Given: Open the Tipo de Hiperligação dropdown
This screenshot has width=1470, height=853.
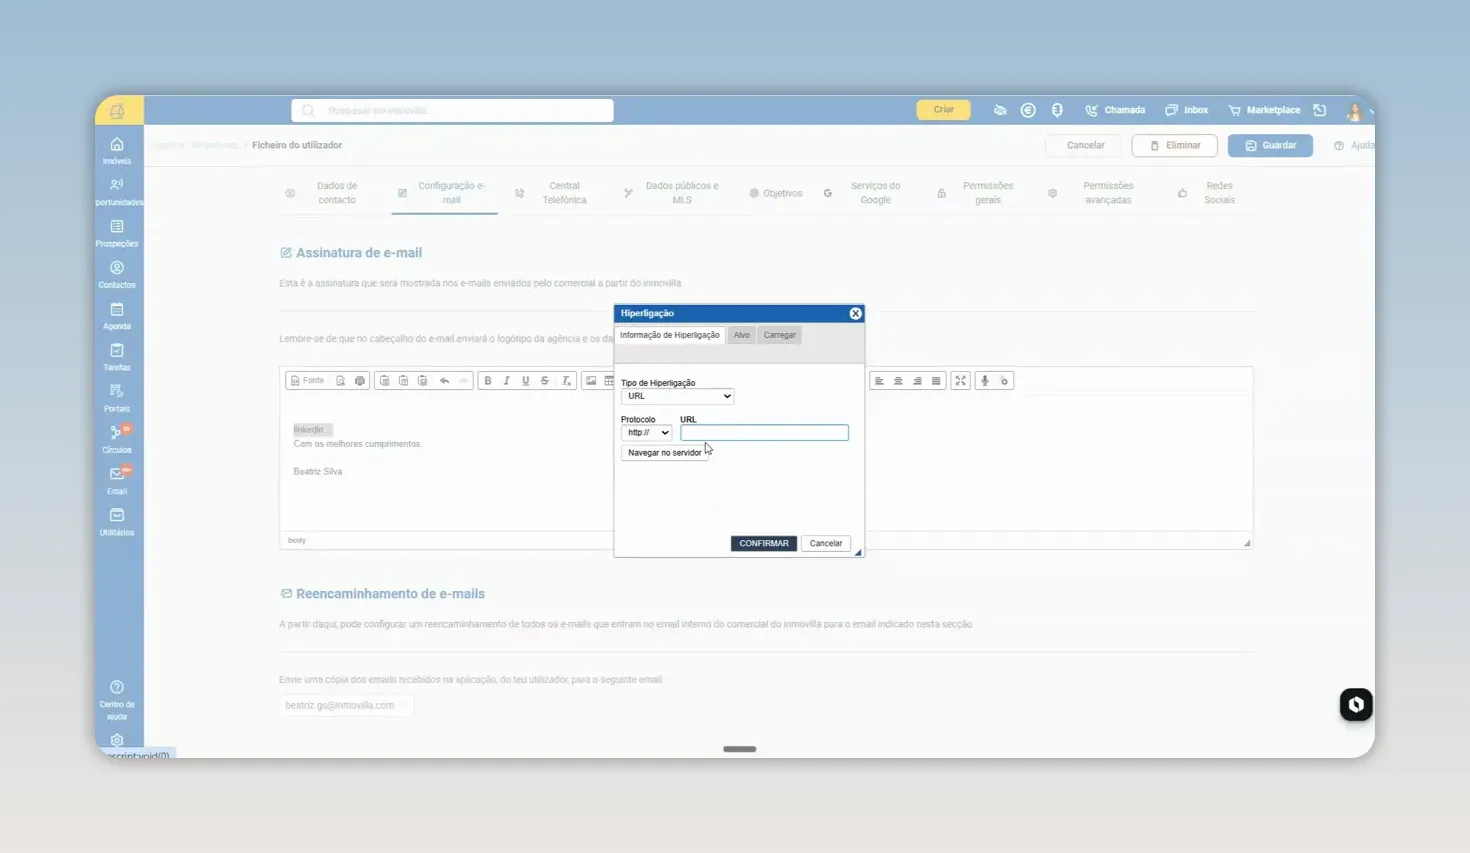Looking at the screenshot, I should [x=677, y=396].
